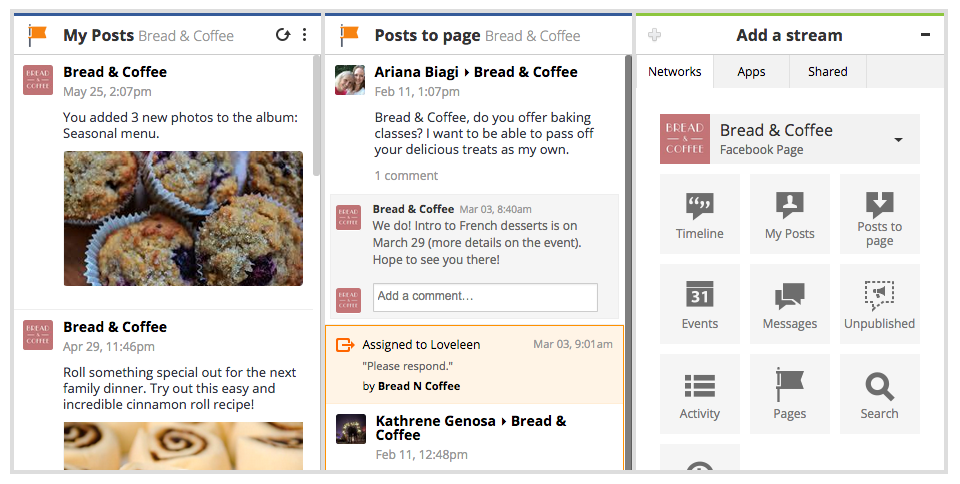Click the My Posts stream scrollbar
Viewport: 960px width, 484px height.
pos(316,116)
